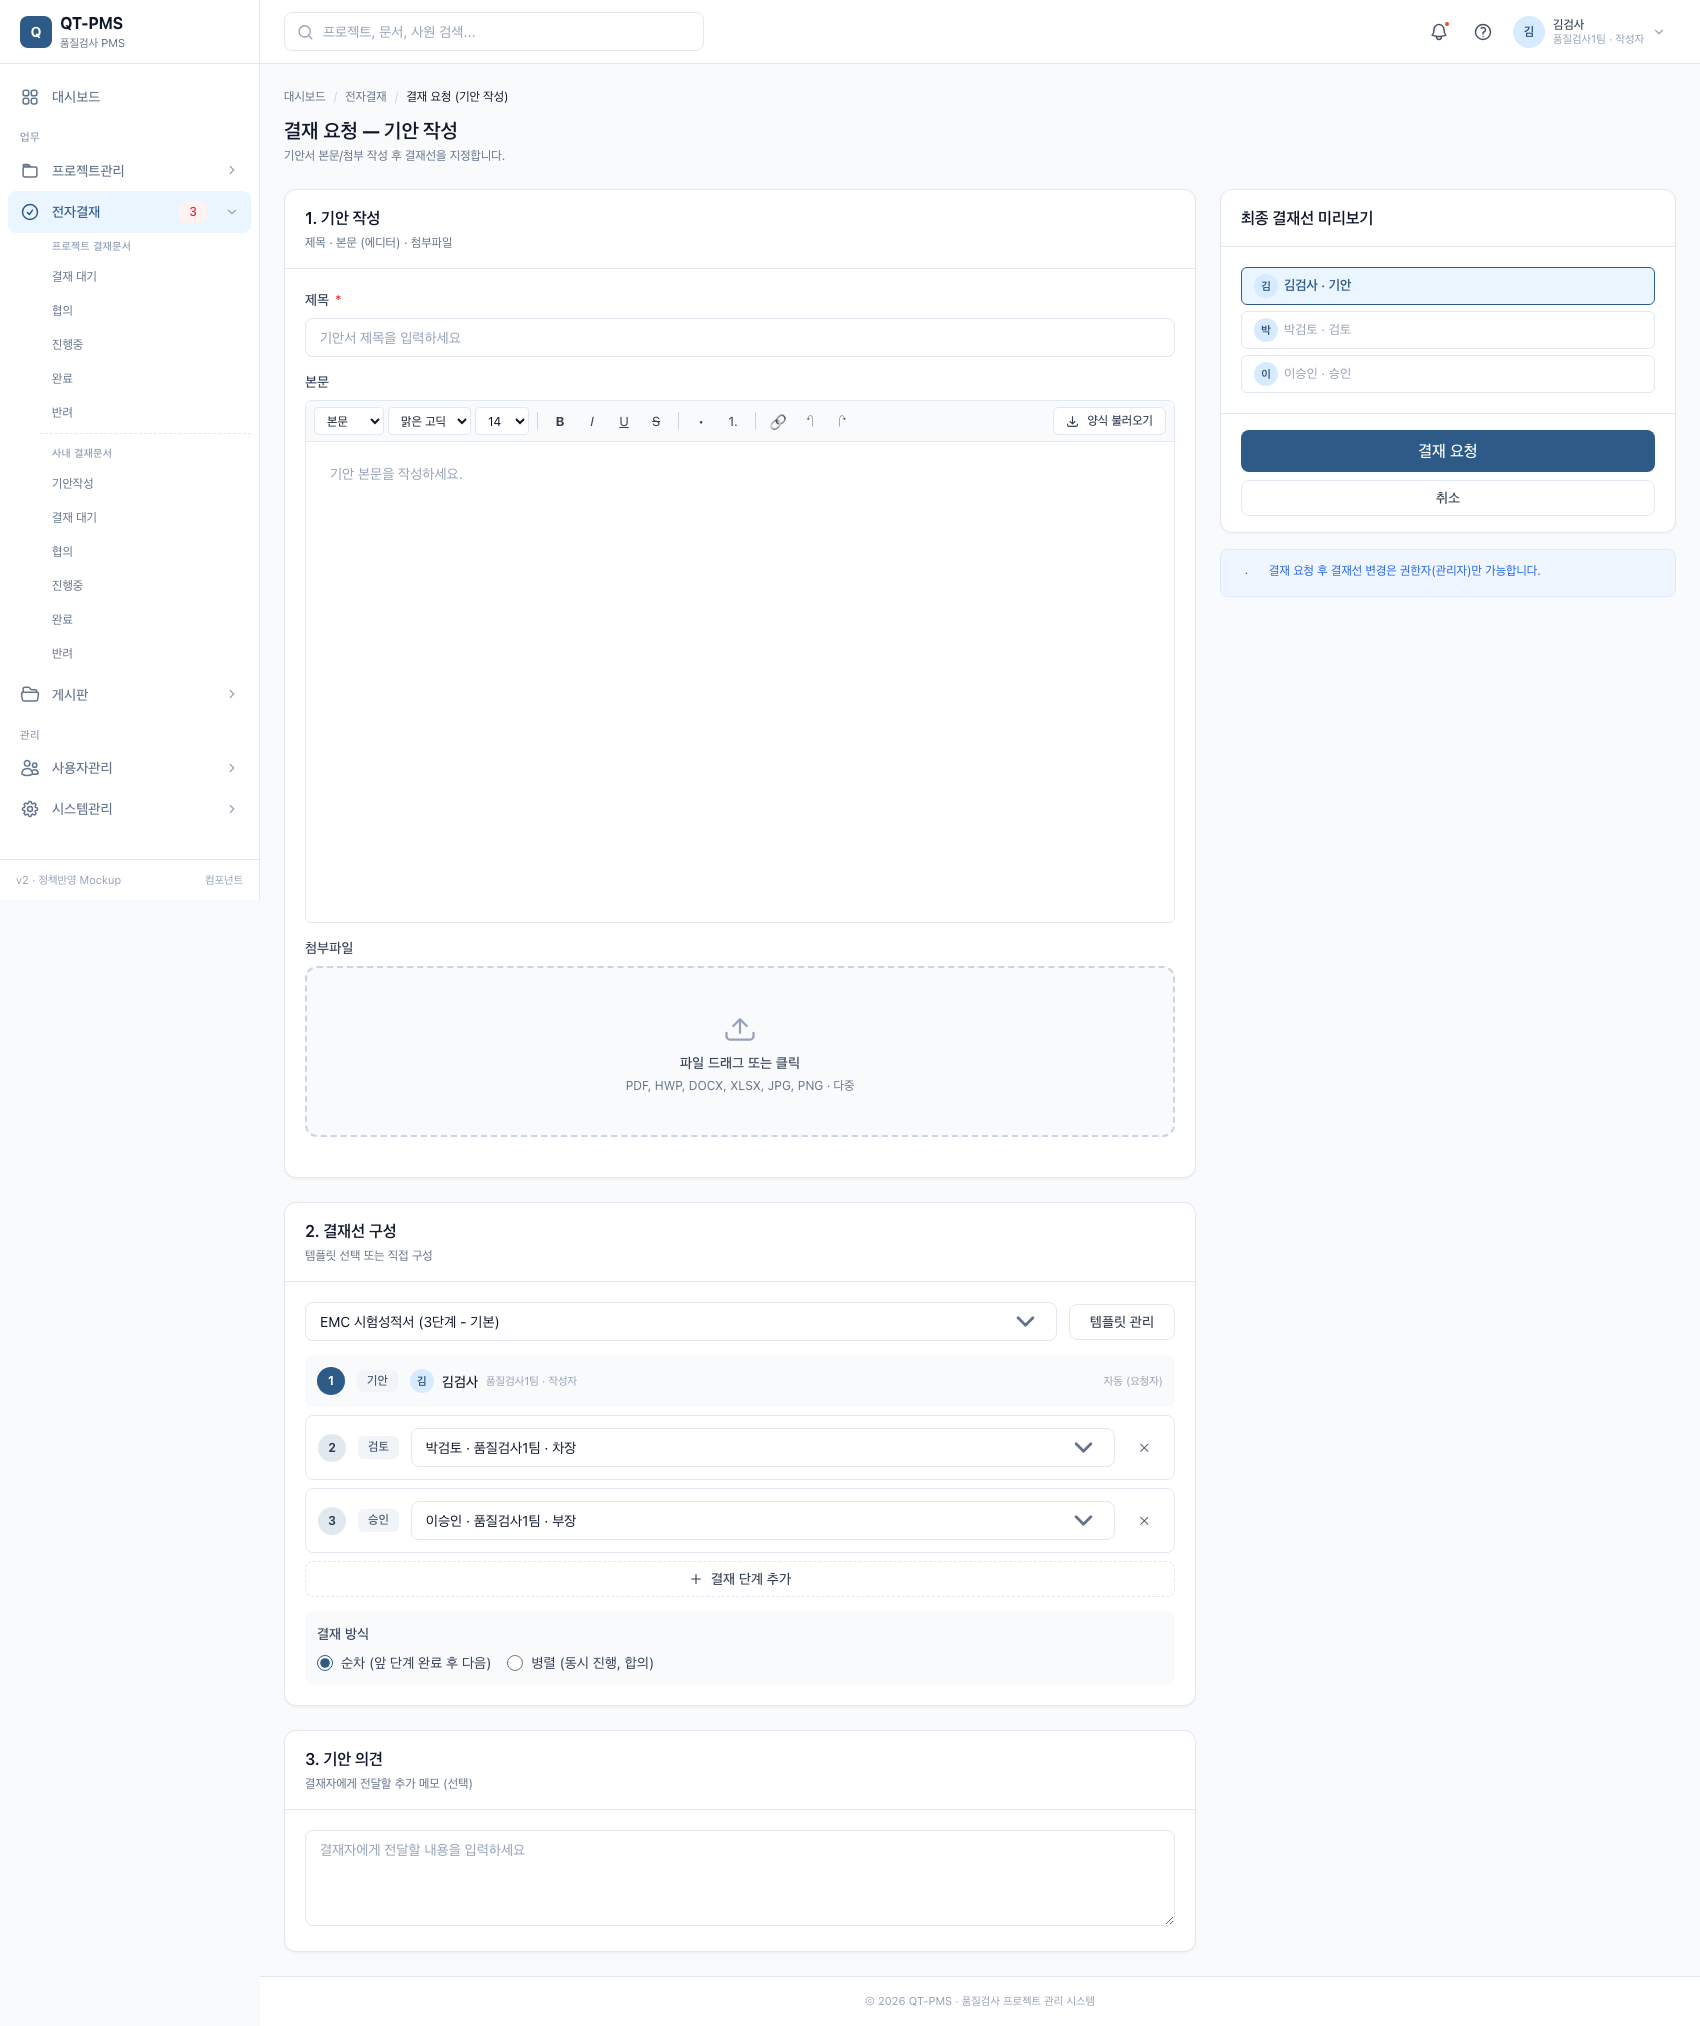This screenshot has width=1700, height=2026.
Task: Open 완료 under 사내 결재문서
Action: click(x=62, y=620)
